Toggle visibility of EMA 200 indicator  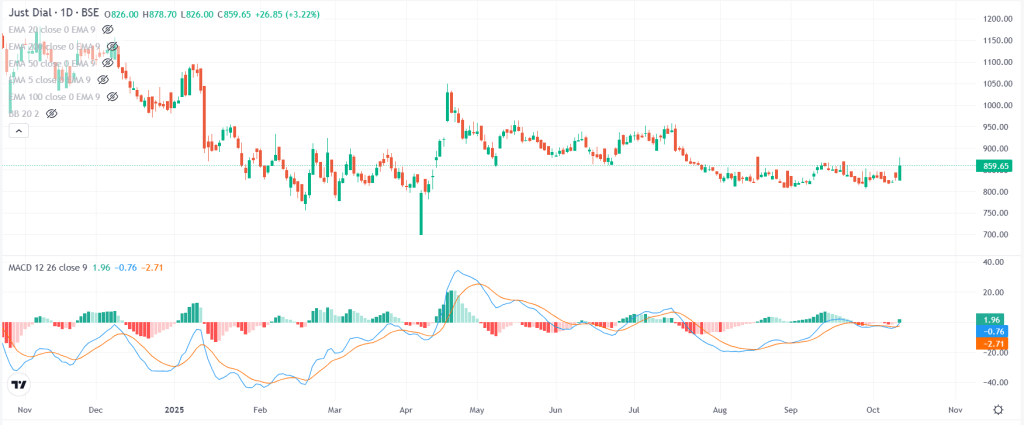tap(113, 47)
